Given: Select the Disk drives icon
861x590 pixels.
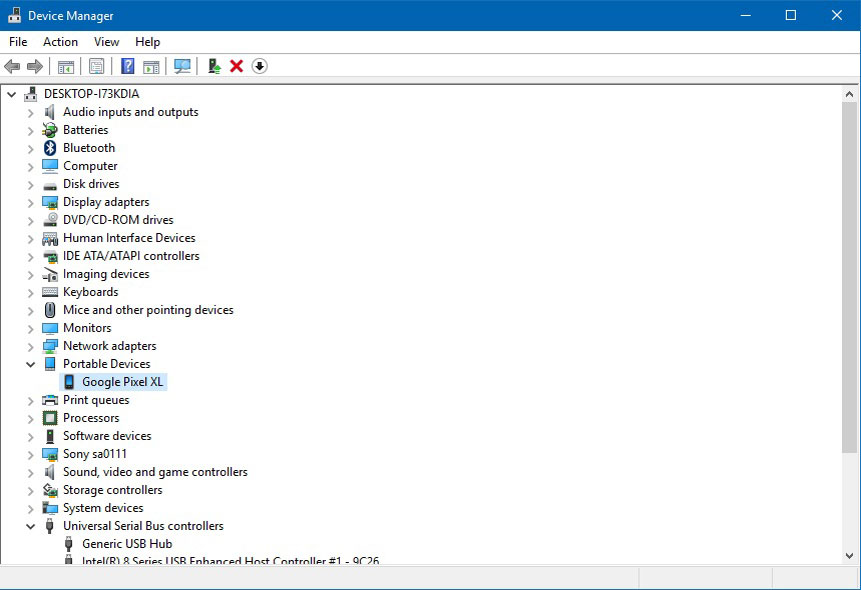Looking at the screenshot, I should [50, 185].
